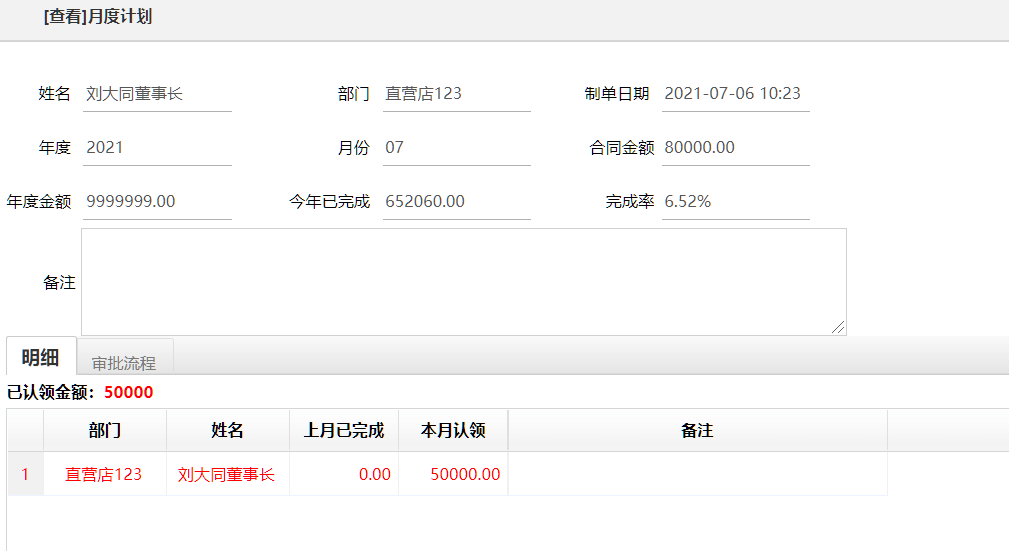Click the 制单日期 date field
This screenshot has width=1009, height=551.
735,94
